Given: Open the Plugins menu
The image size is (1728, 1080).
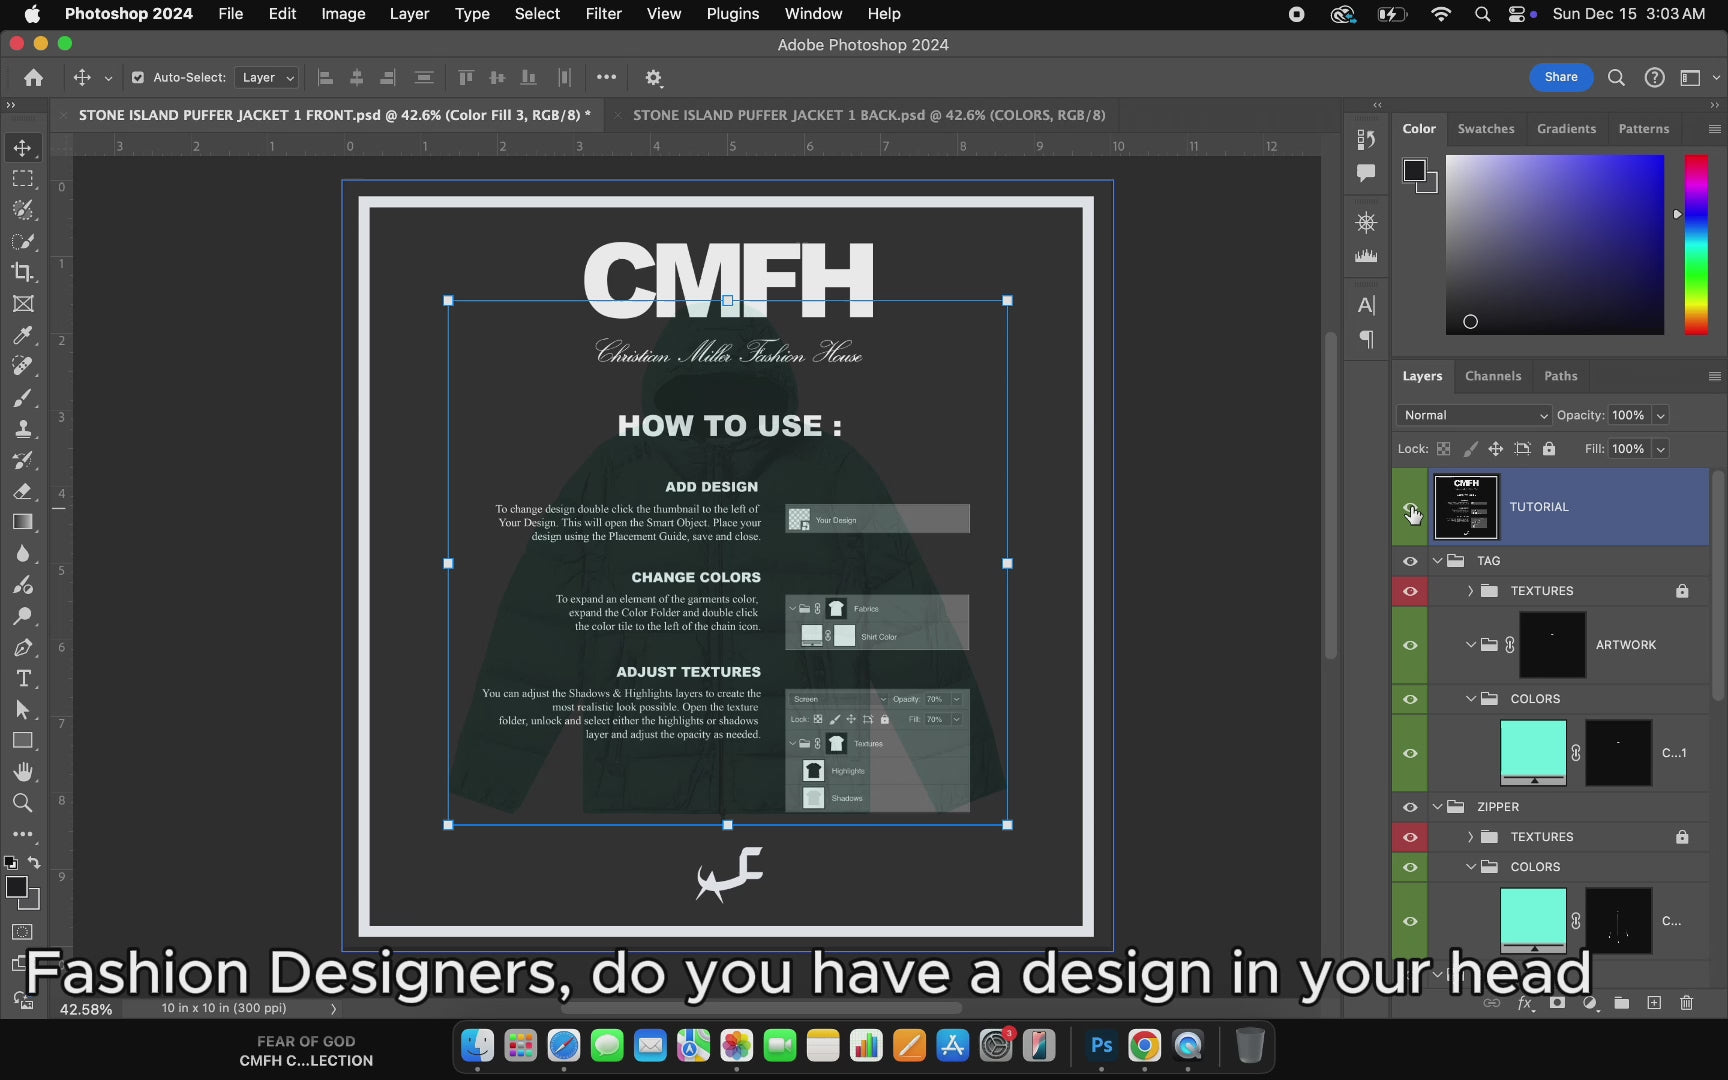Looking at the screenshot, I should tap(732, 14).
